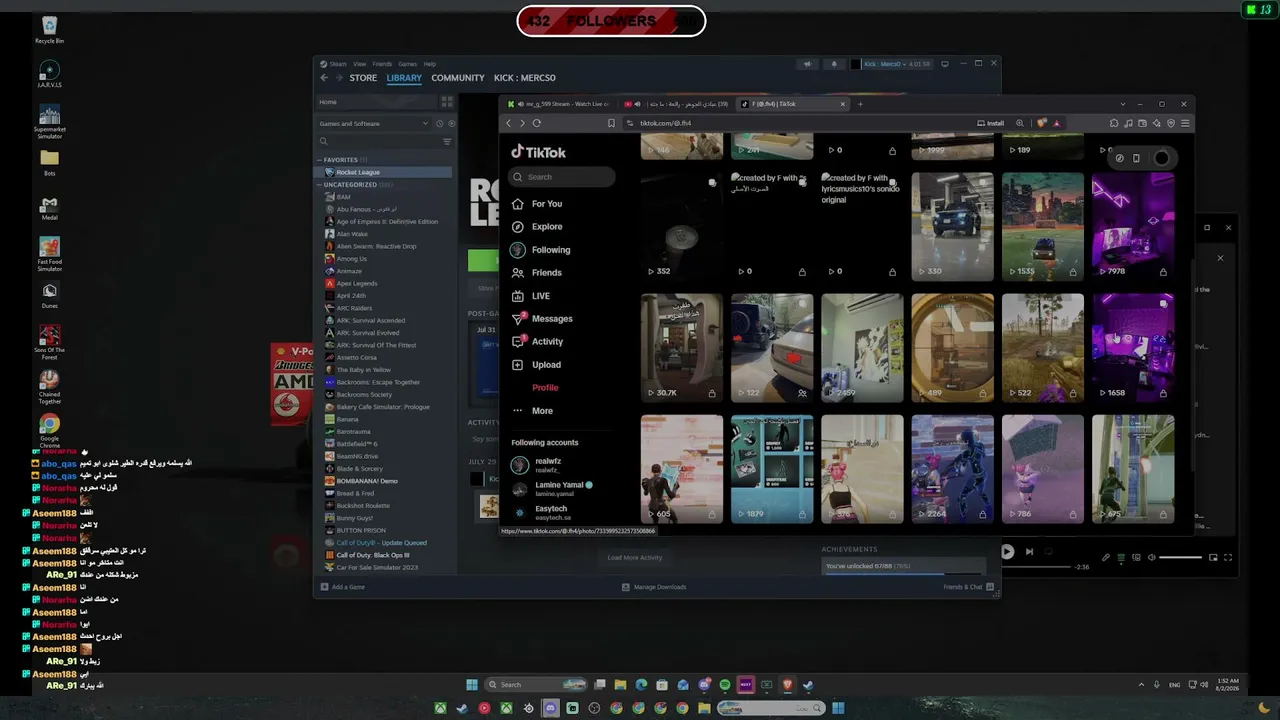Open Discord from the top taskbar row
The height and width of the screenshot is (720, 1280).
(x=704, y=685)
